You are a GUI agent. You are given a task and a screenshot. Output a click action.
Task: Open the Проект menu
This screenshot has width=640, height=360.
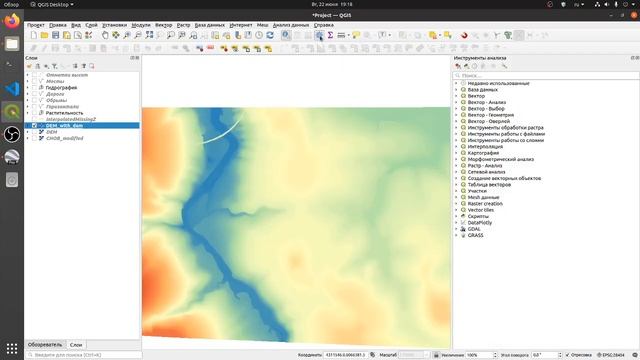(36, 25)
